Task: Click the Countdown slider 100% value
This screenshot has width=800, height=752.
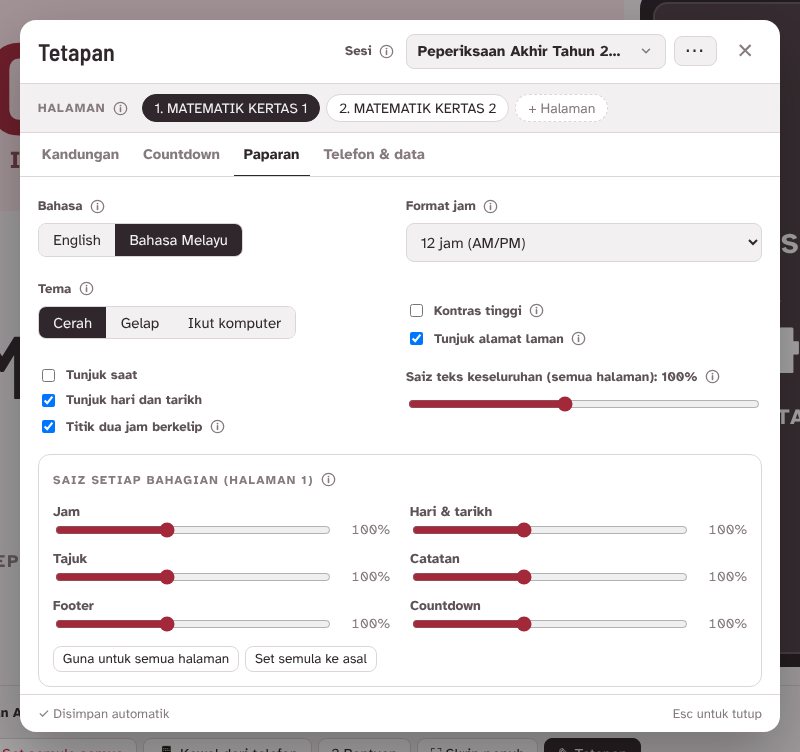Action: 728,624
